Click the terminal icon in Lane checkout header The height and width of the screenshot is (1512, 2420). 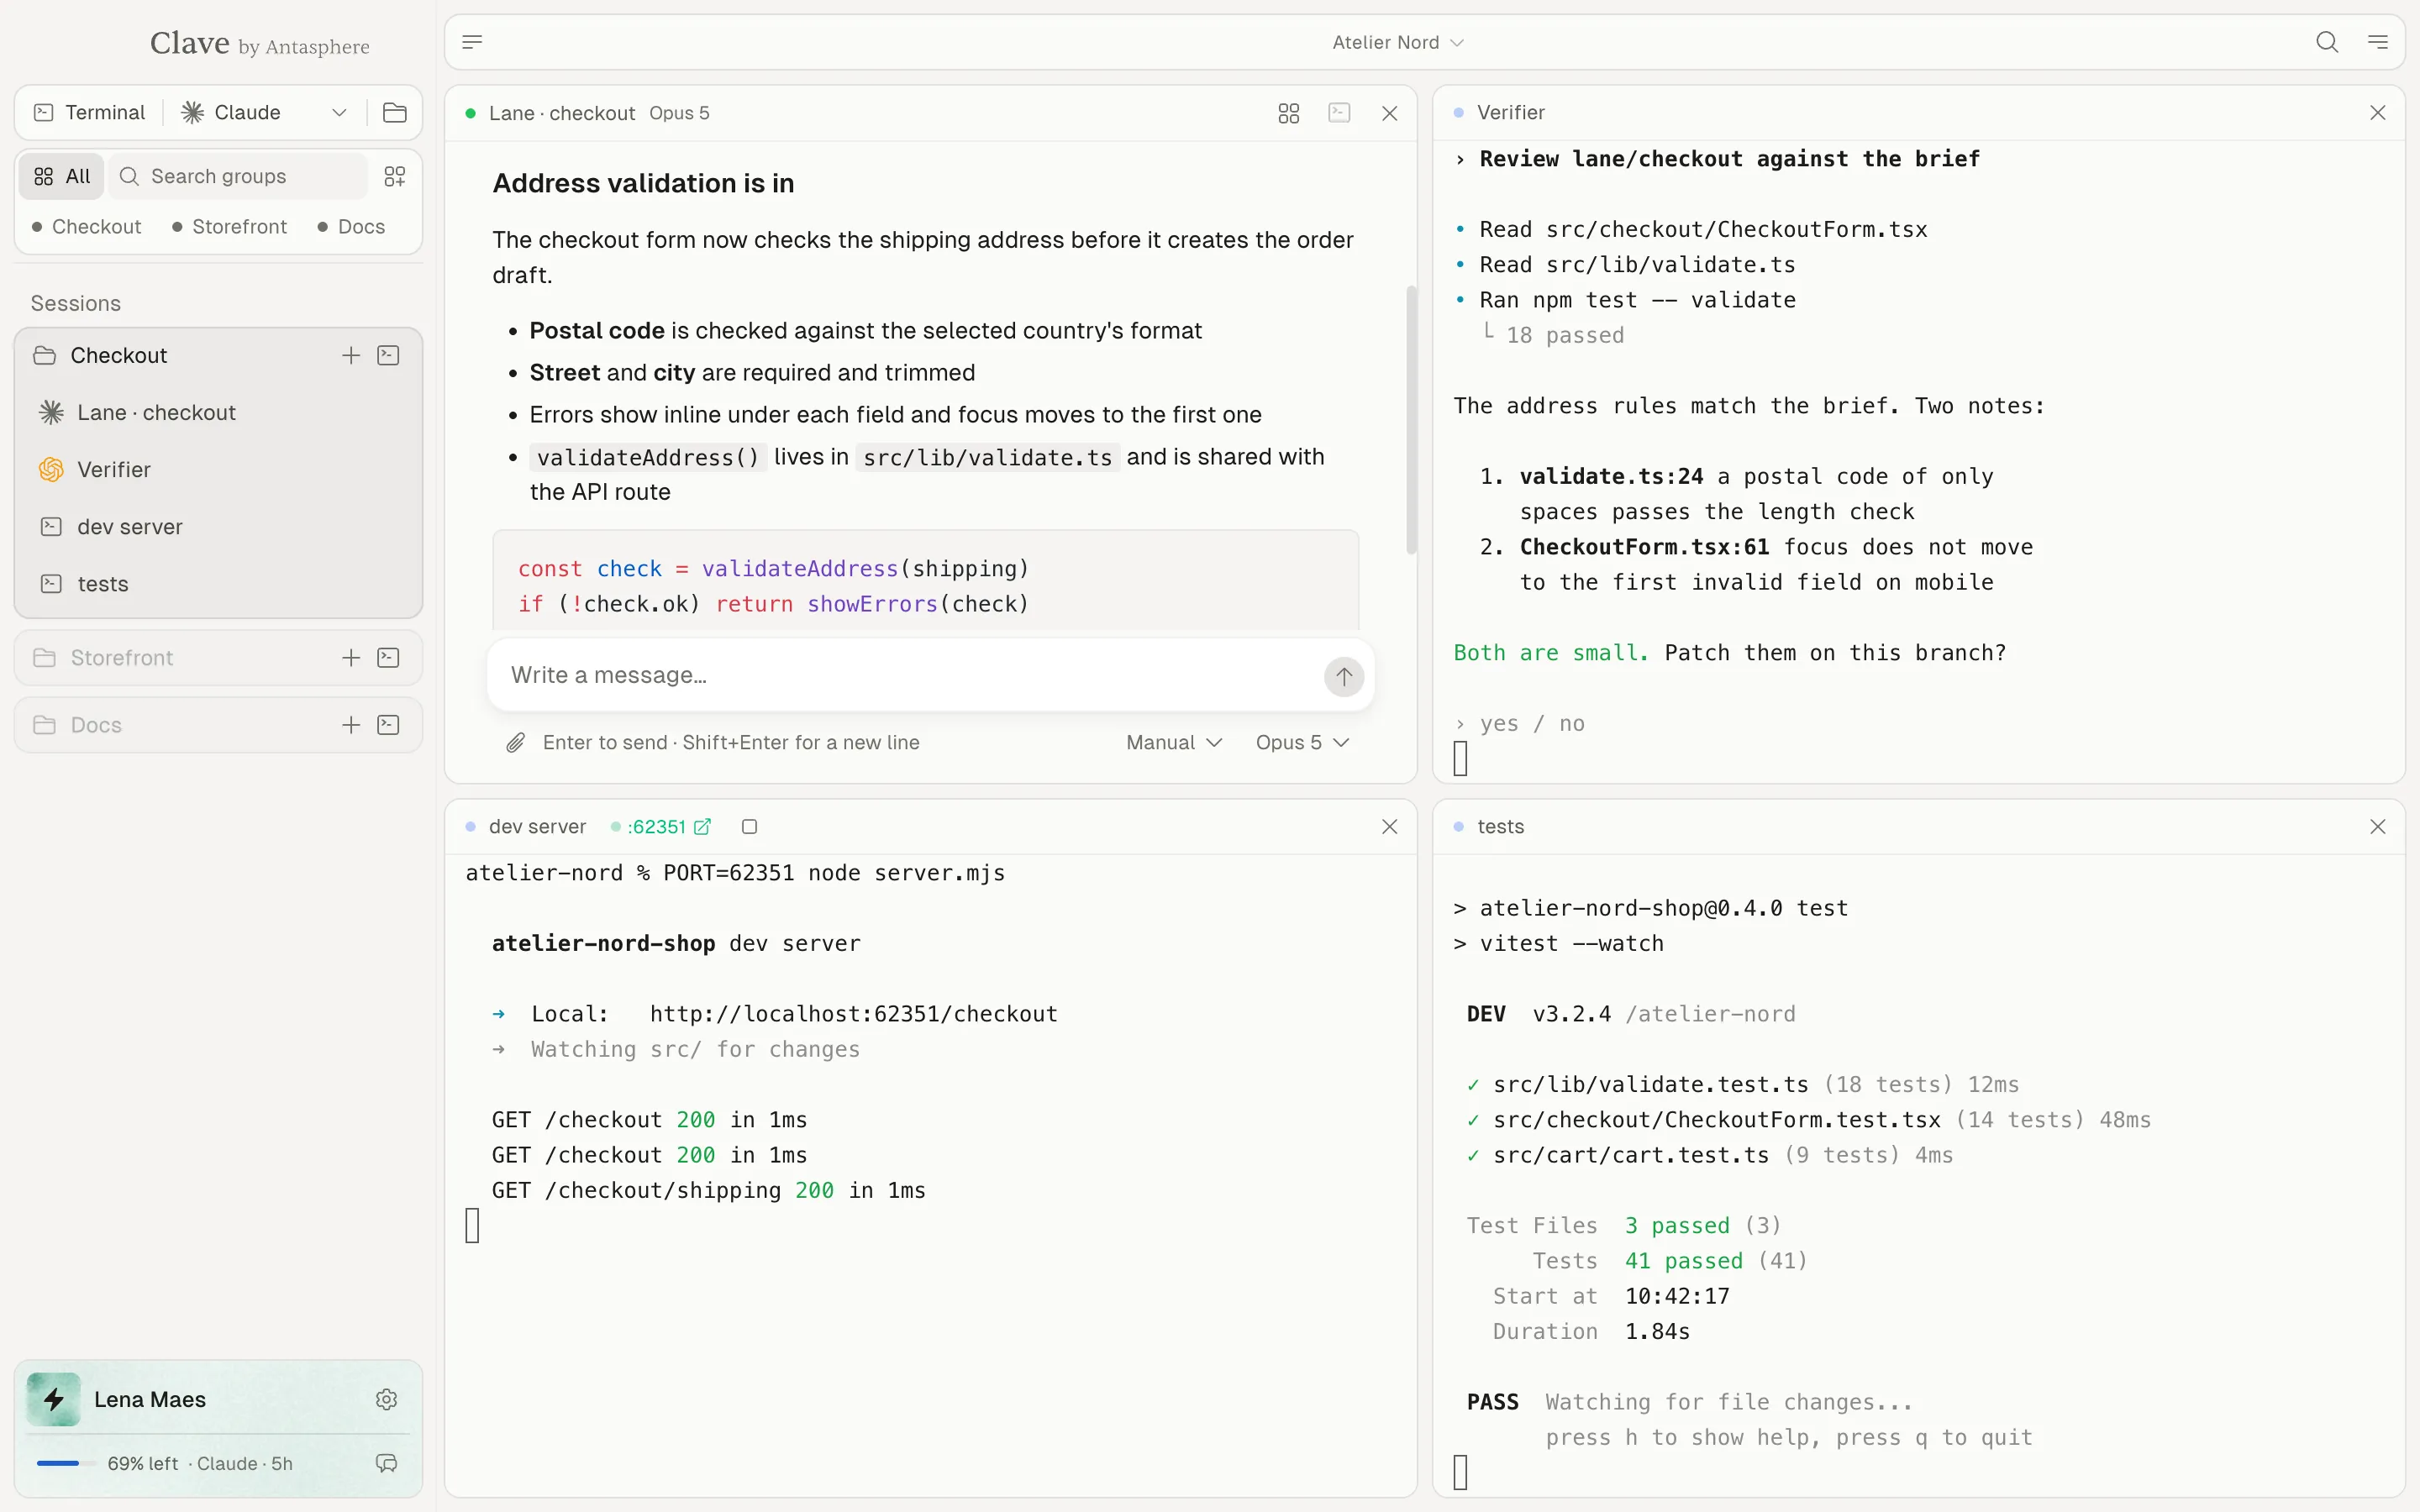(1340, 113)
